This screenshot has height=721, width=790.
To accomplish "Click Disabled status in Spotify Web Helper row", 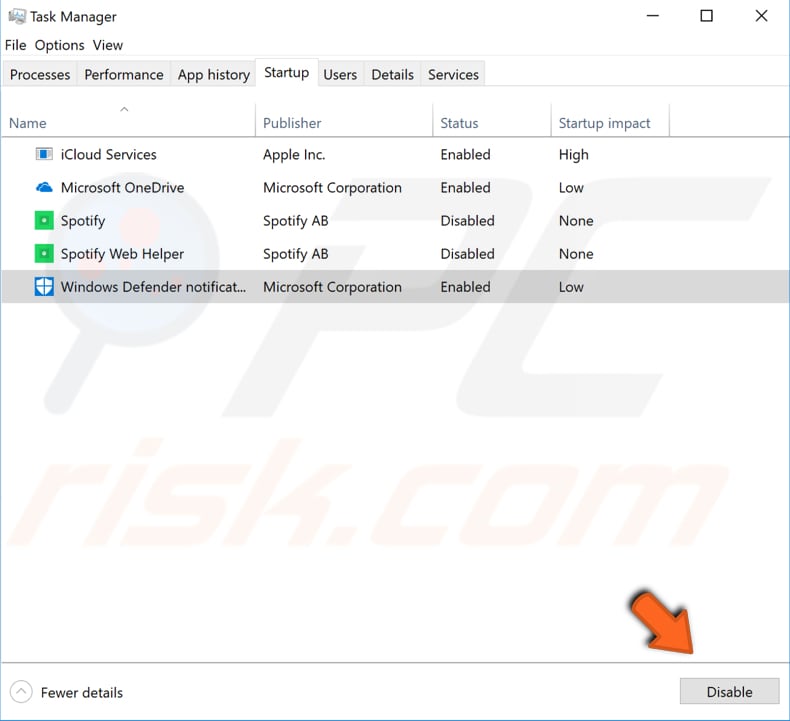I will click(x=467, y=253).
